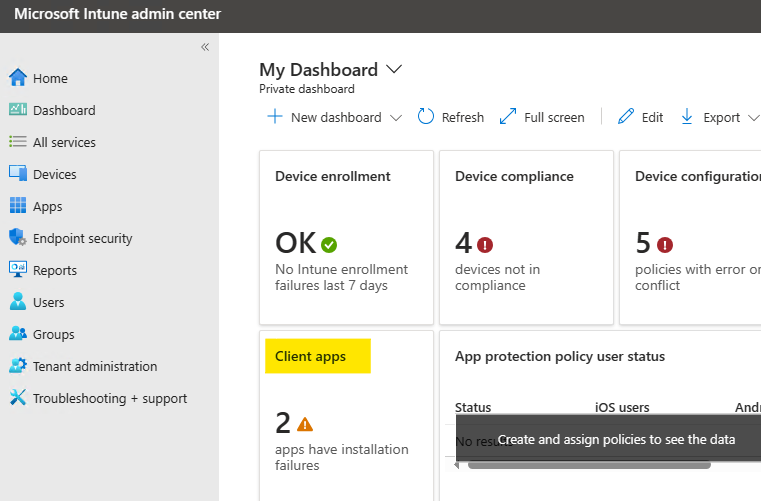761x501 pixels.
Task: Click the Troubleshooting wrench icon
Action: coord(18,398)
